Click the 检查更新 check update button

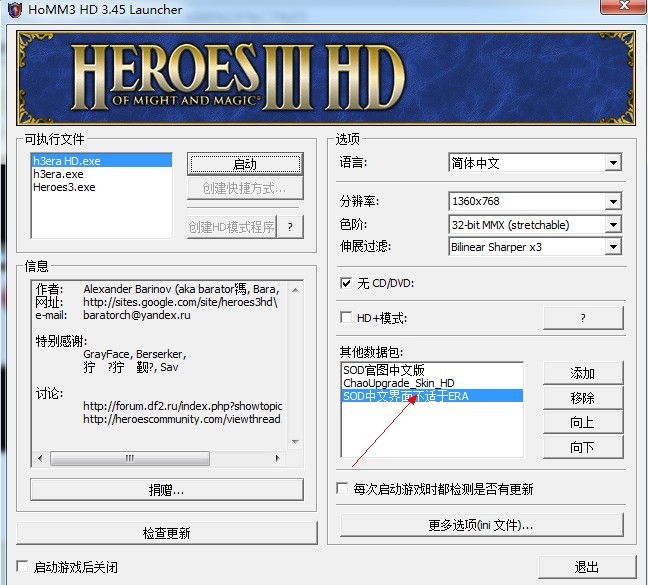(x=167, y=533)
